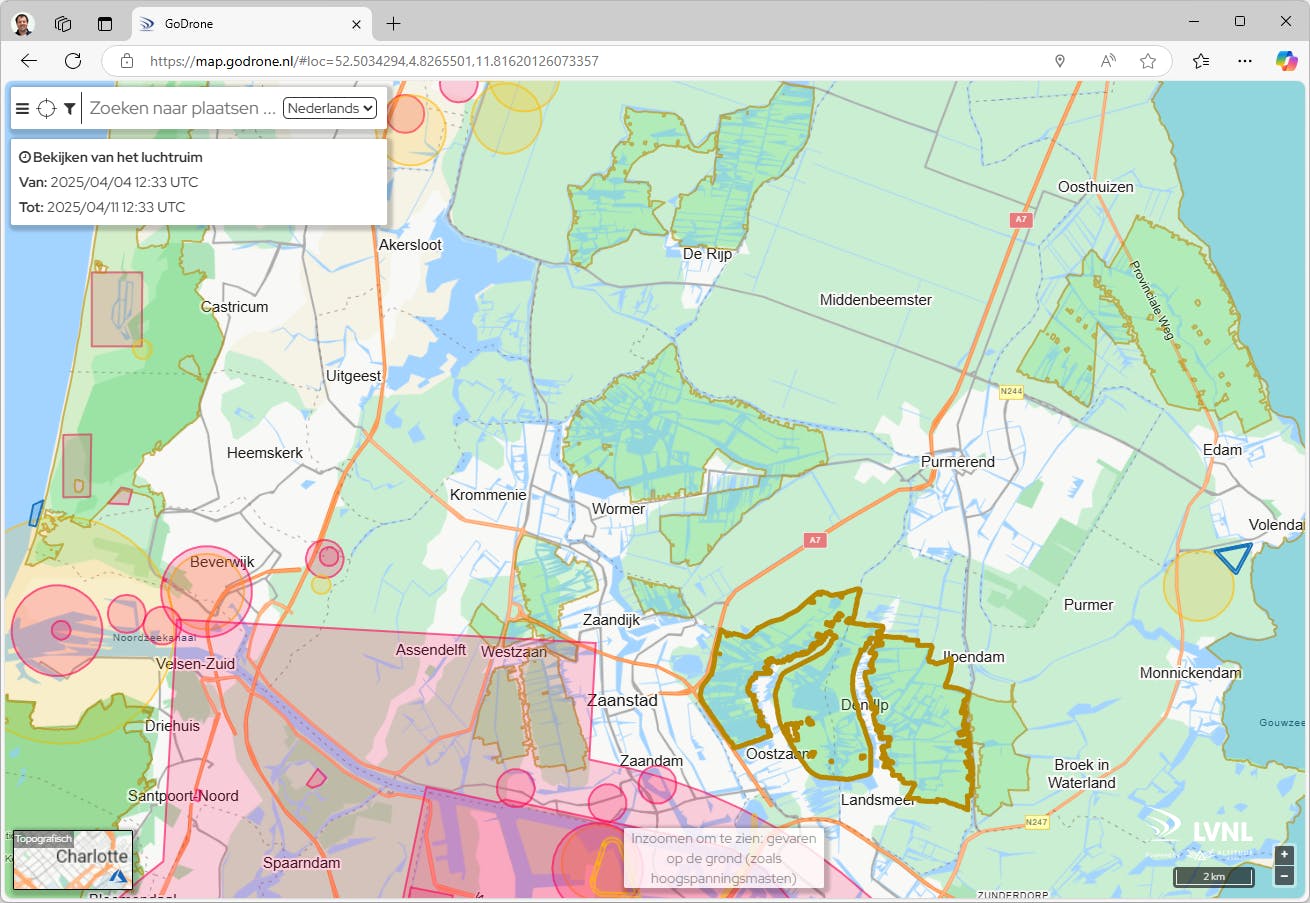The image size is (1310, 903).
Task: Click the Monnickendam place label
Action: click(1191, 673)
